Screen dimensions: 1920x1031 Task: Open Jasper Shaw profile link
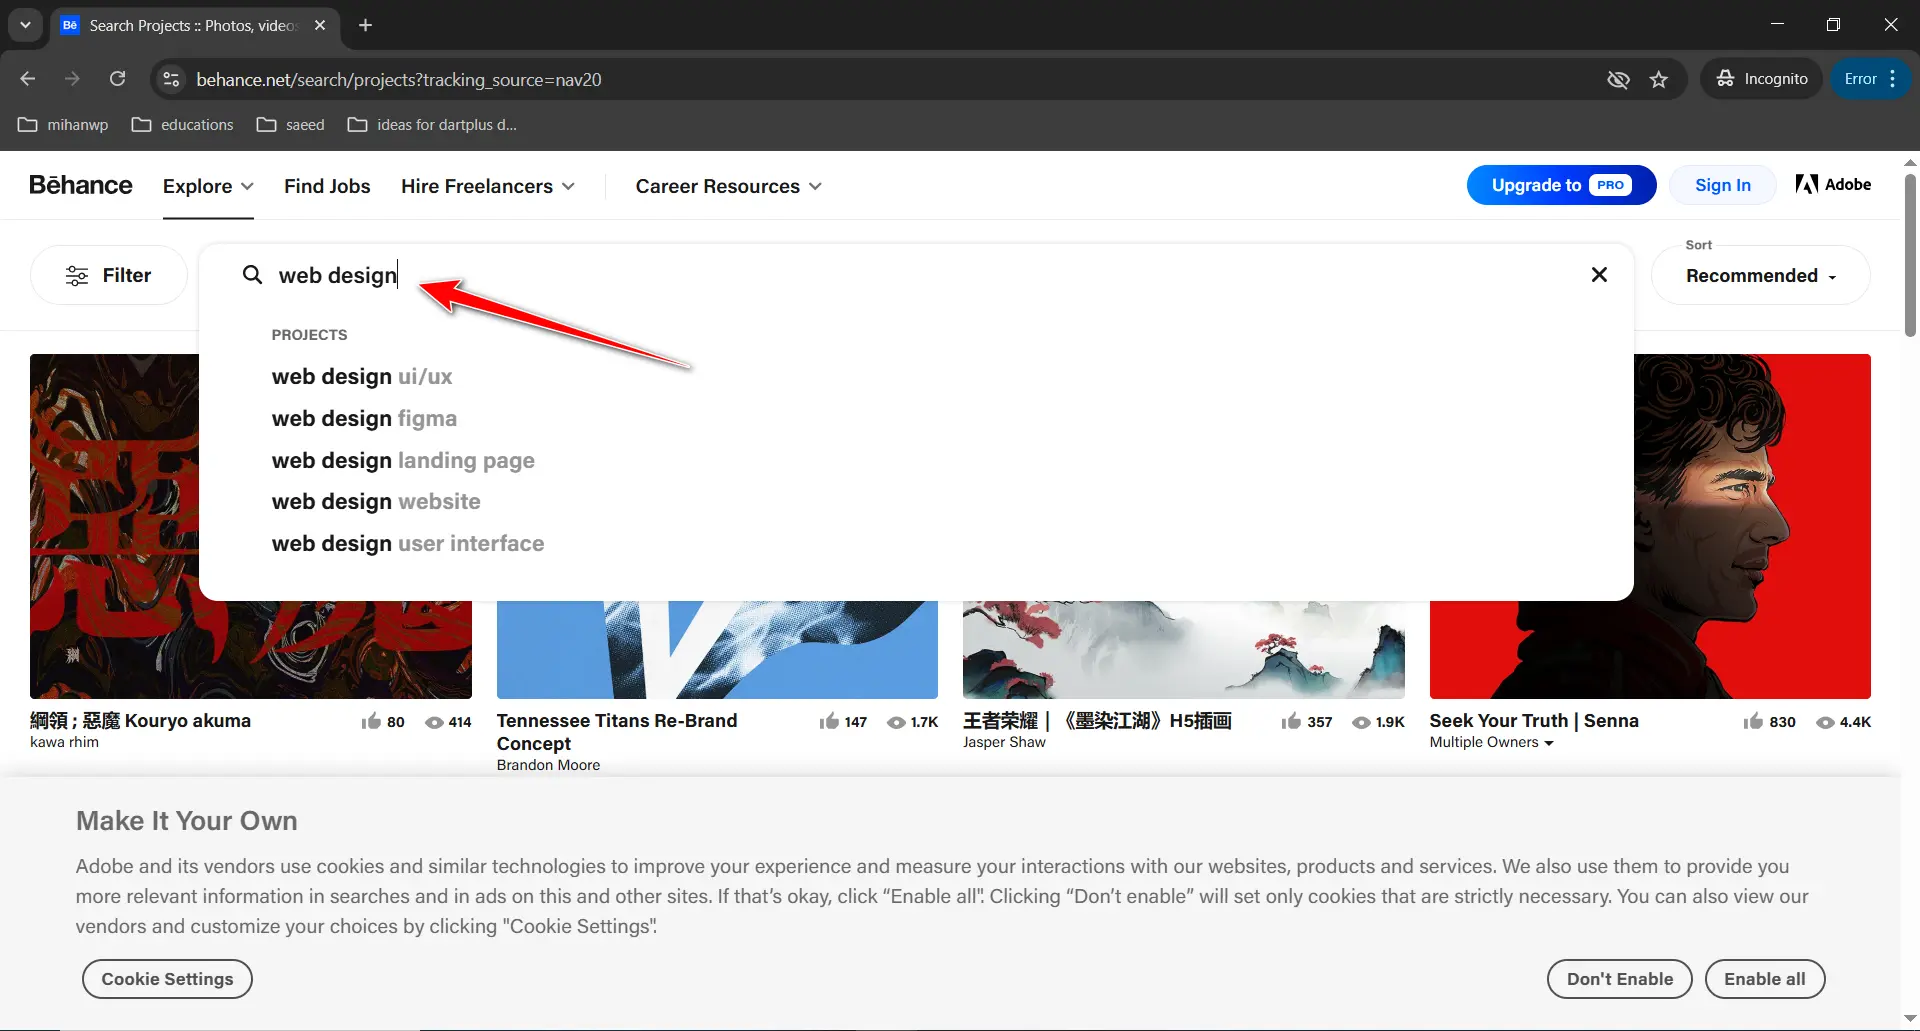click(1004, 742)
